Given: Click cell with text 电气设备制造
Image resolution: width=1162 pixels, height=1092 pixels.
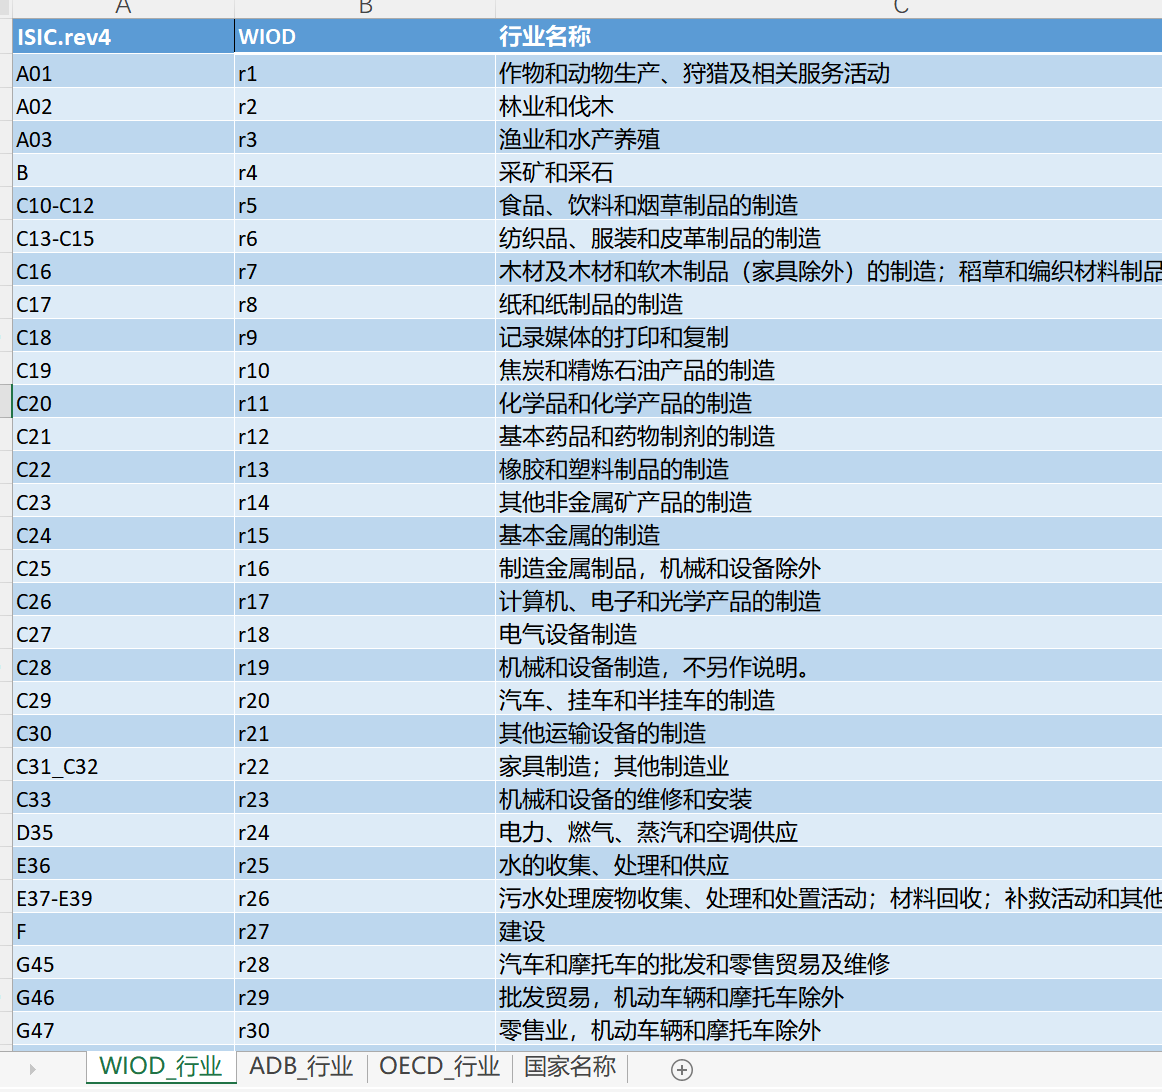Looking at the screenshot, I should [829, 634].
